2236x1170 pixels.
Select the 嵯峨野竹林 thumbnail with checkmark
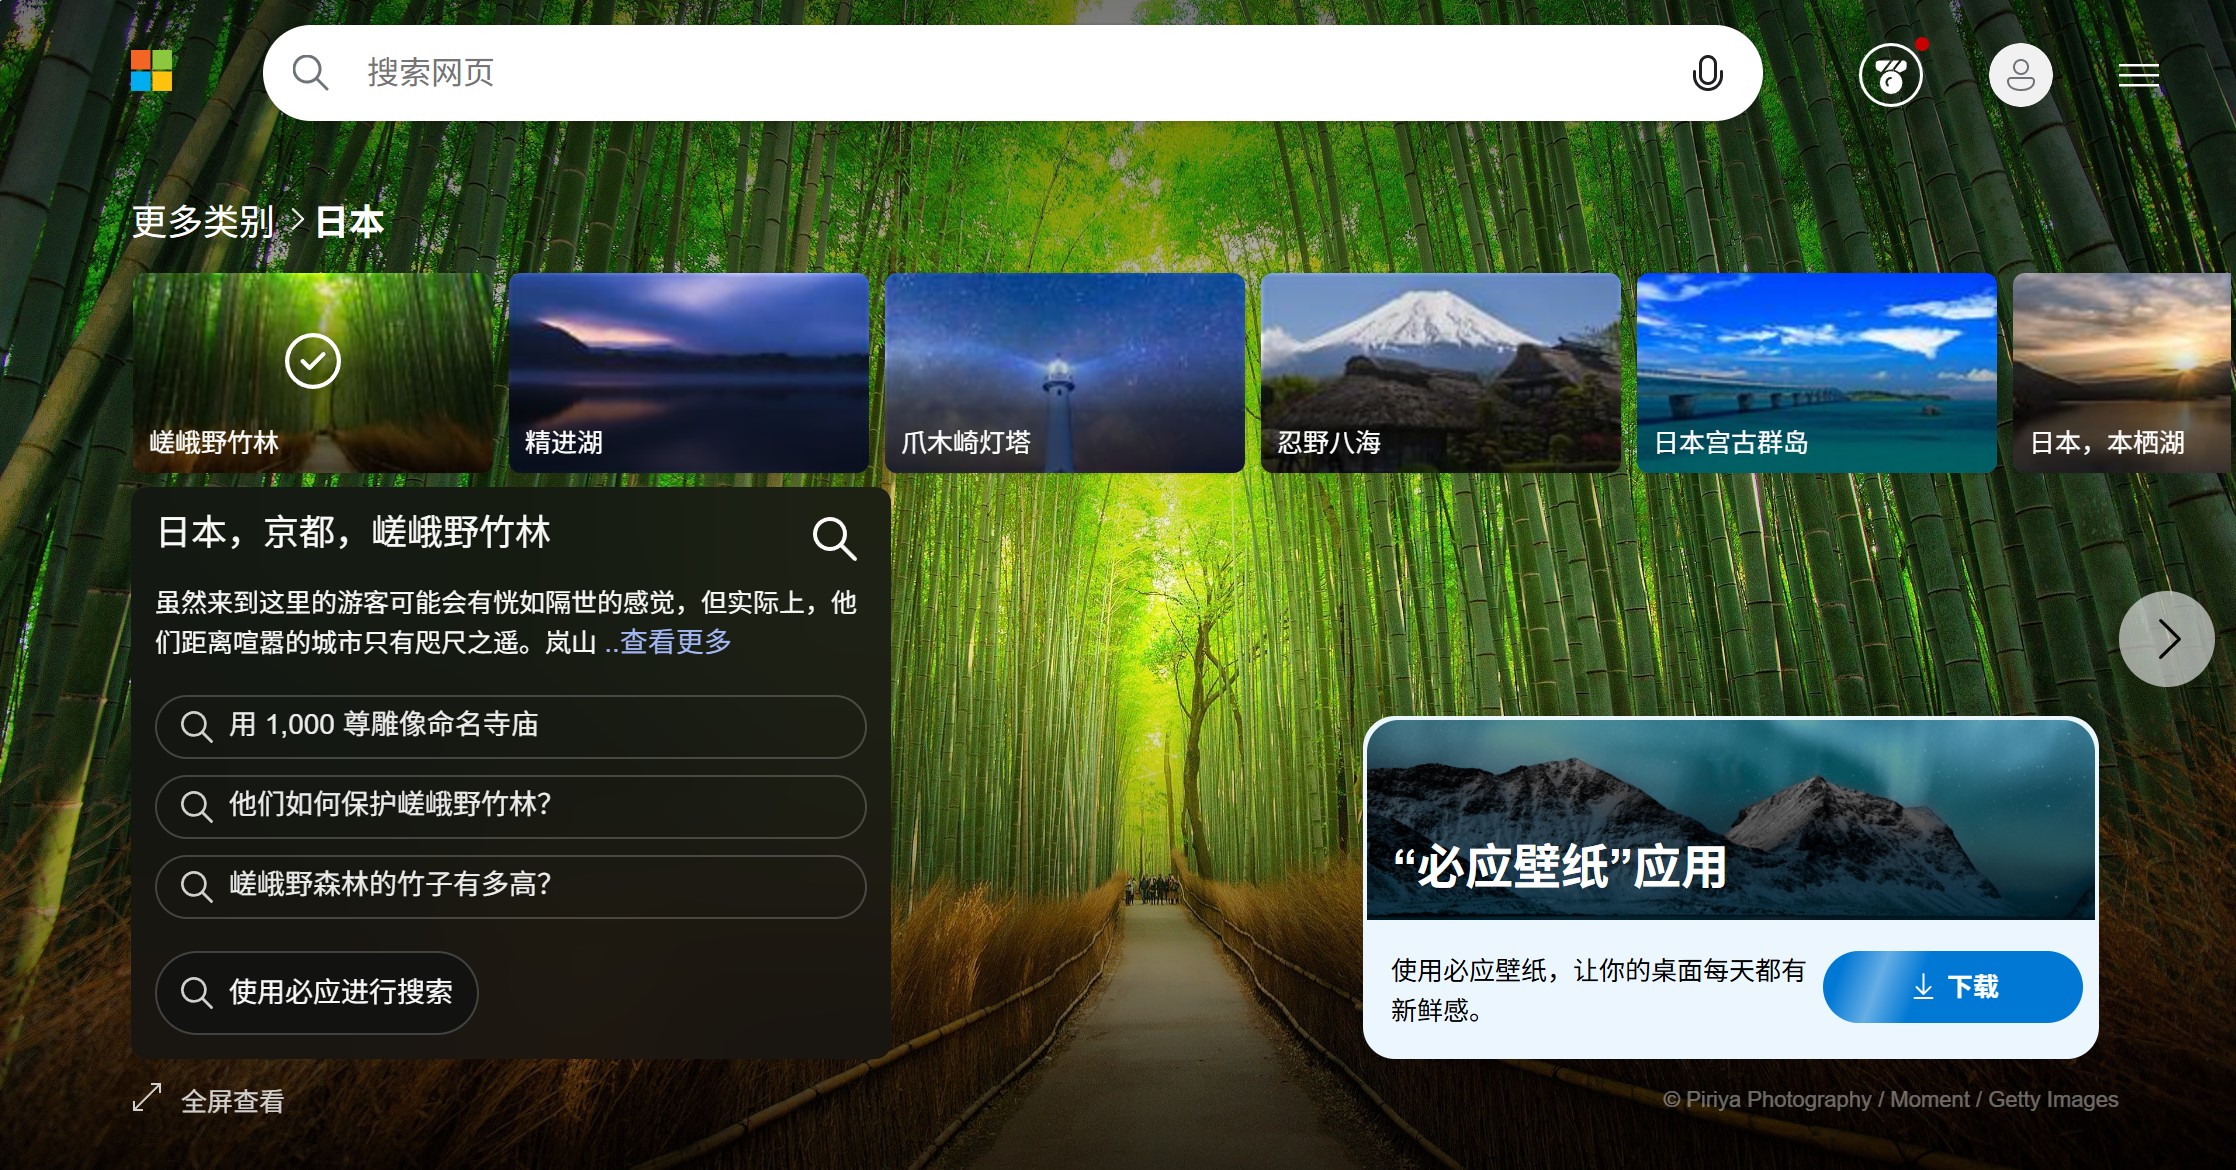point(313,372)
